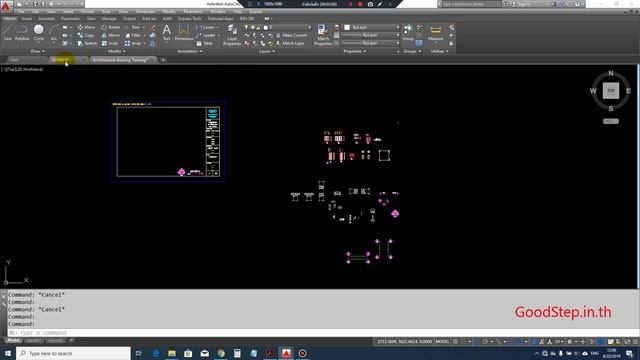The width and height of the screenshot is (640, 360).
Task: Click Match Properties tool
Action: [322, 34]
